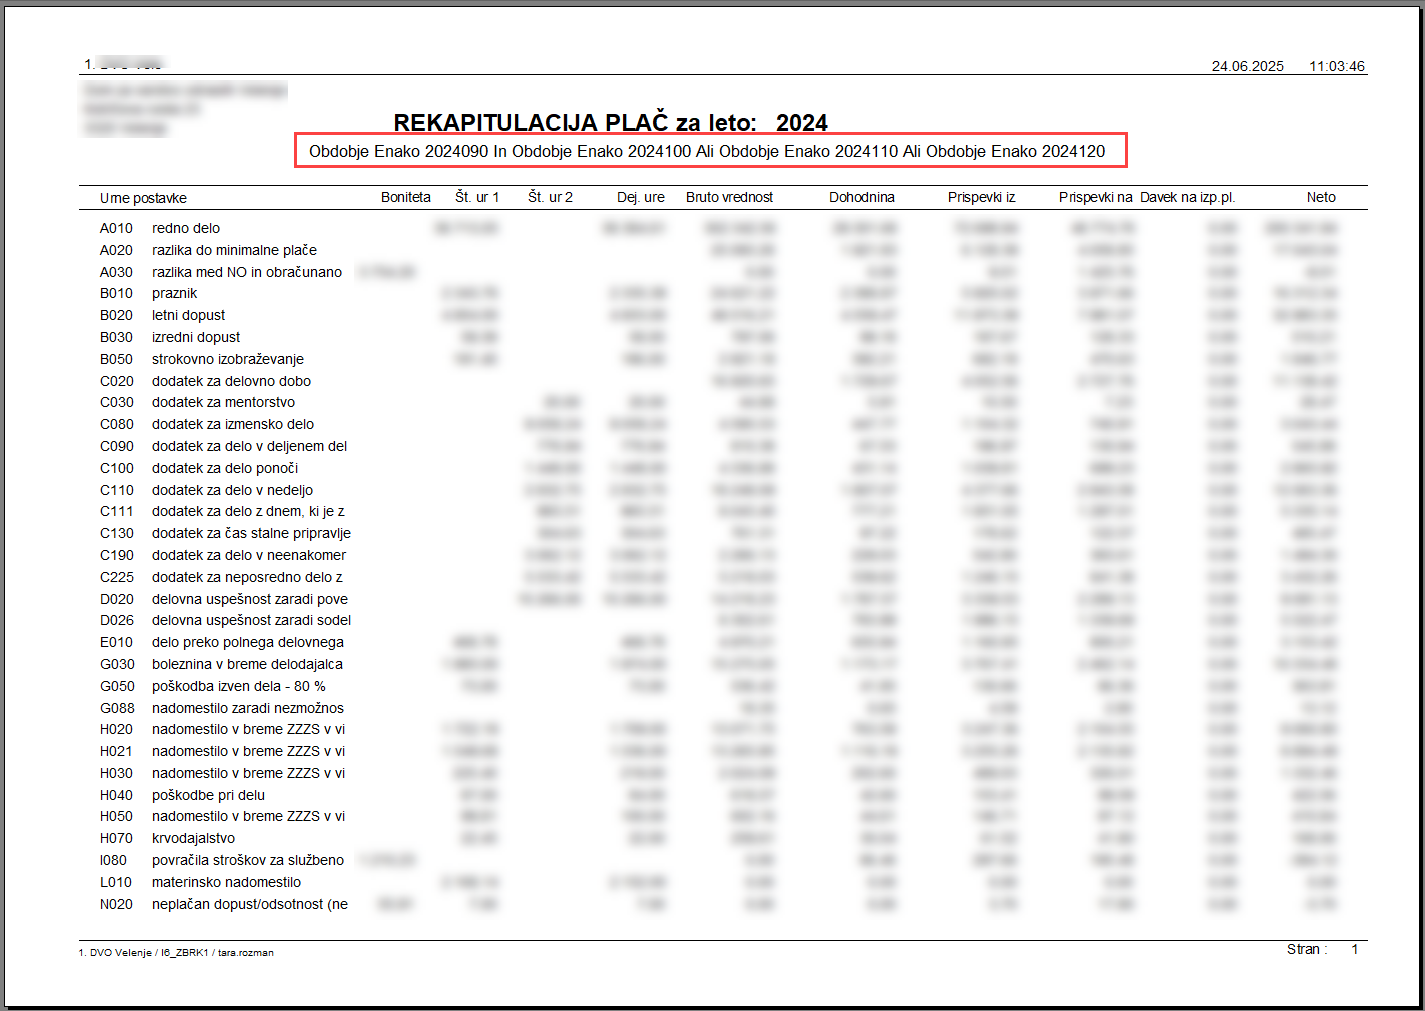Click the krvodajalstvo row label
Viewport: 1425px width, 1011px height.
point(193,838)
